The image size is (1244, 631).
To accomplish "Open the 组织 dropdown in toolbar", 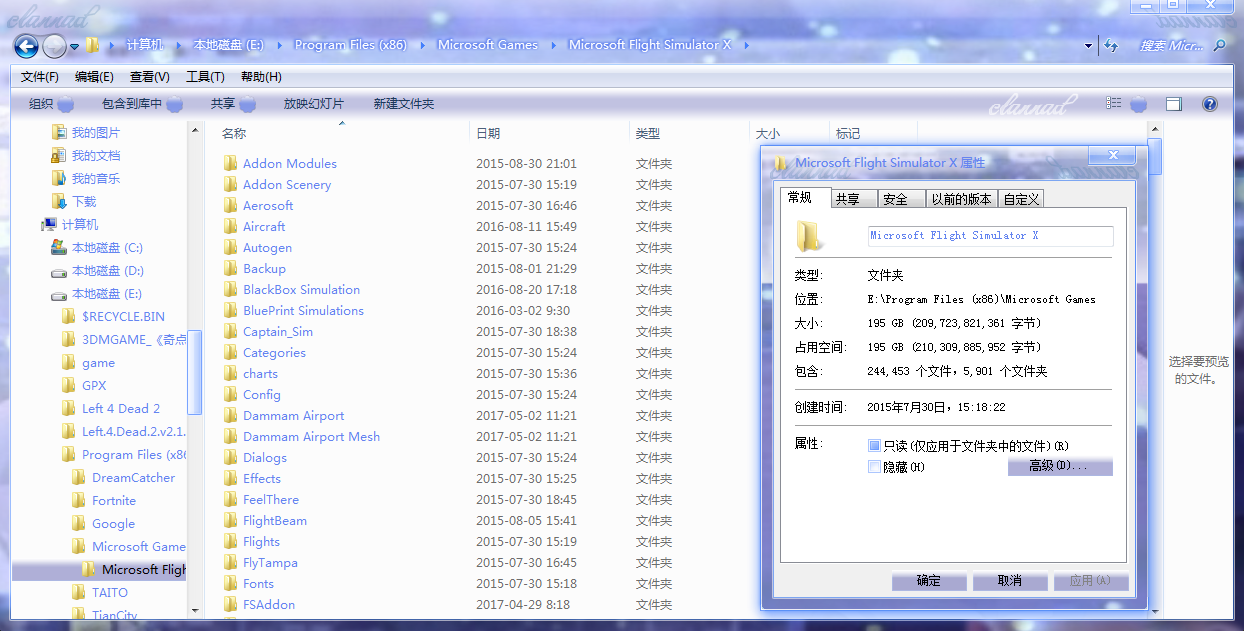I will (50, 104).
